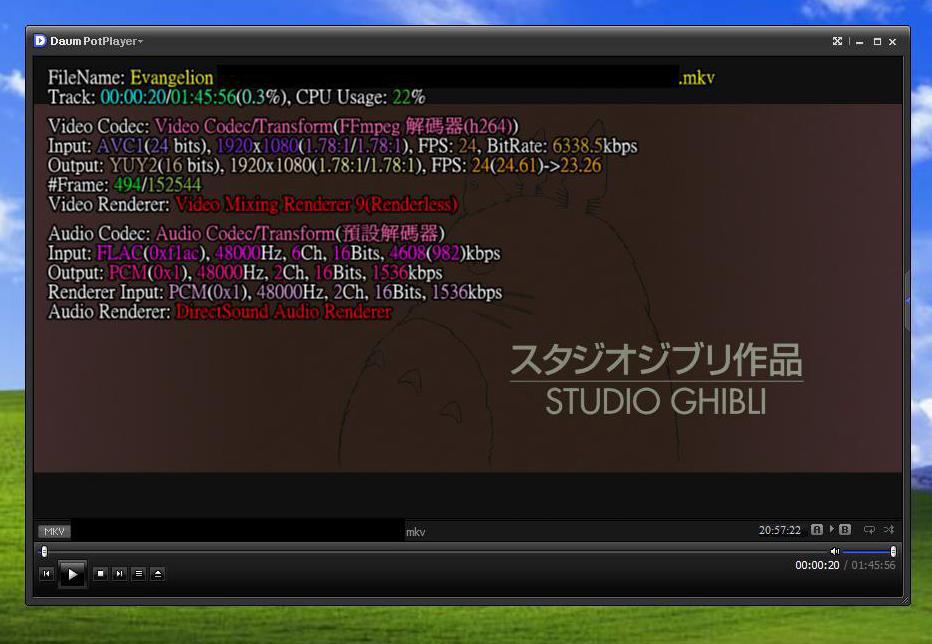This screenshot has width=932, height=644.
Task: Maximize the PotPlayer window
Action: pos(877,42)
